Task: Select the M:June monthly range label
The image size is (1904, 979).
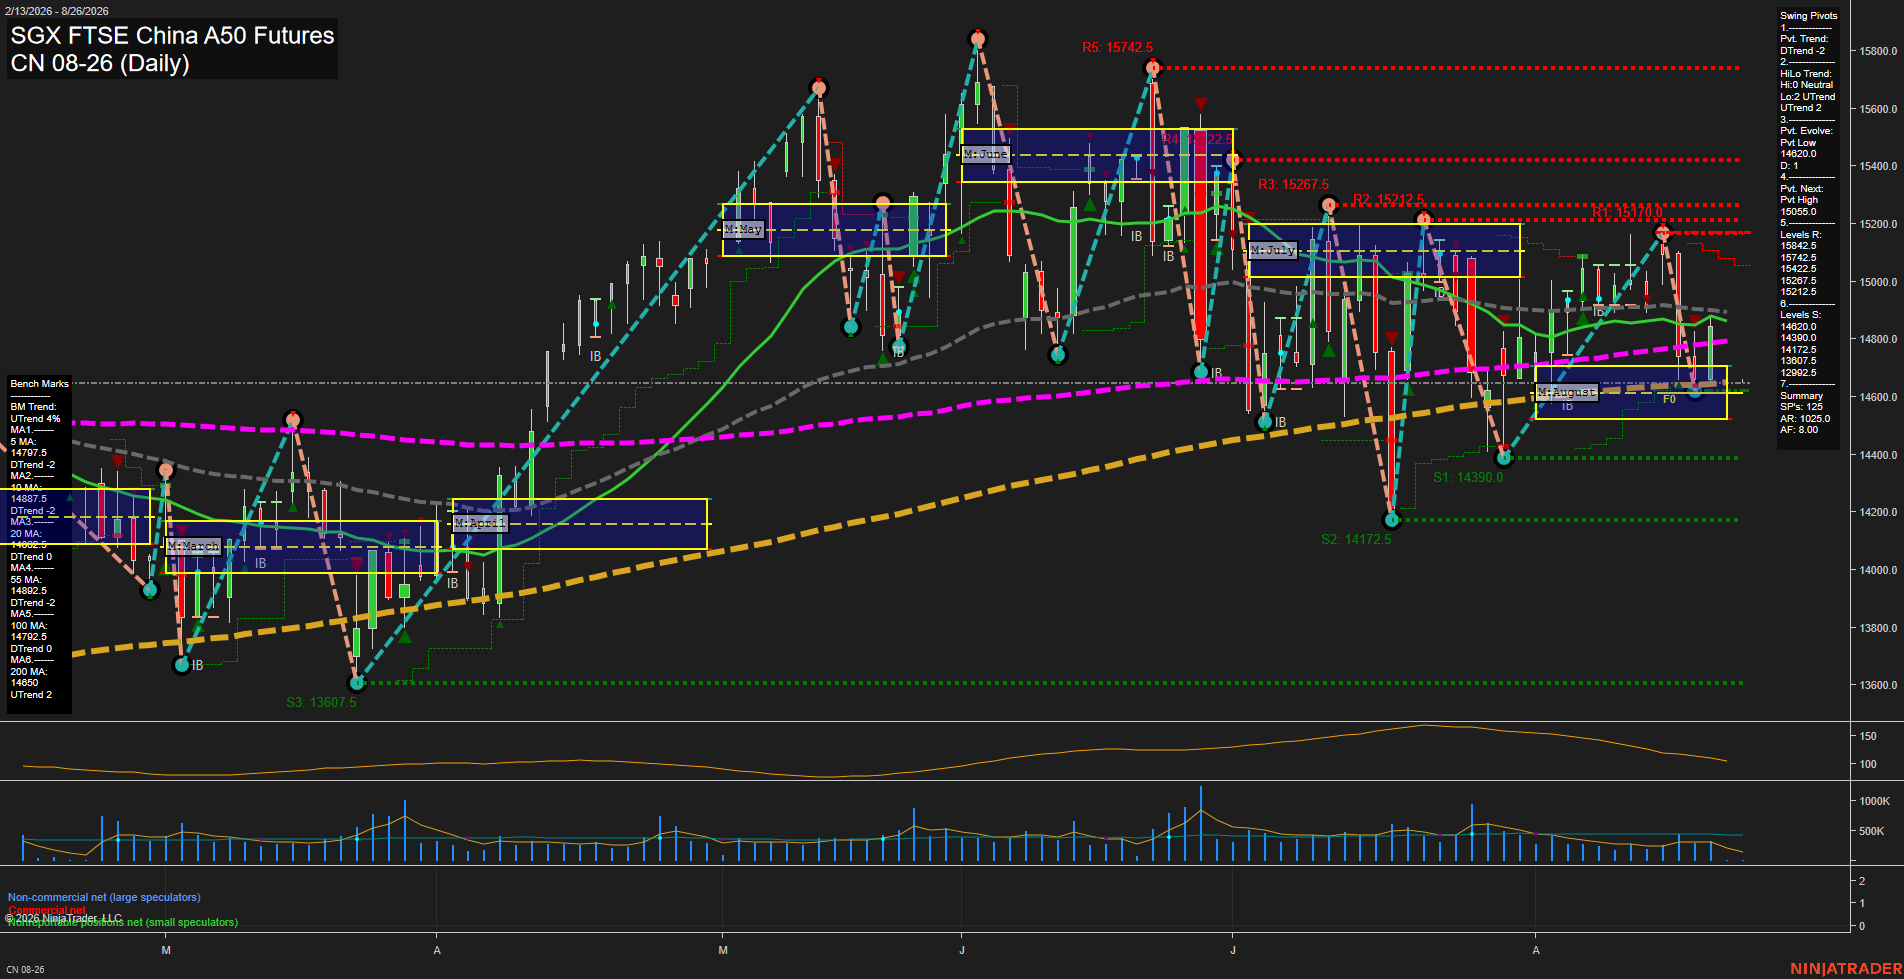Action: [x=986, y=154]
